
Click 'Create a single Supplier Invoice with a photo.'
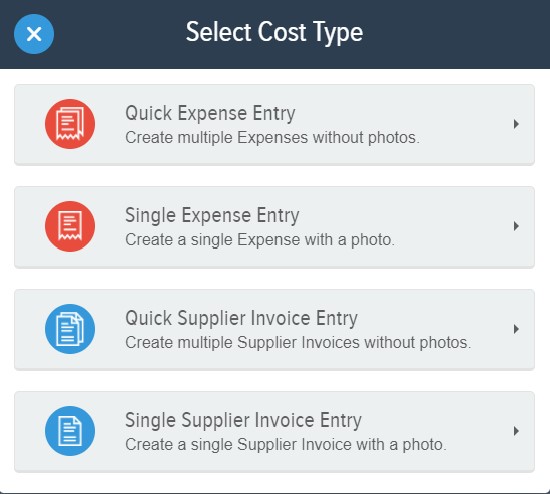click(x=286, y=445)
